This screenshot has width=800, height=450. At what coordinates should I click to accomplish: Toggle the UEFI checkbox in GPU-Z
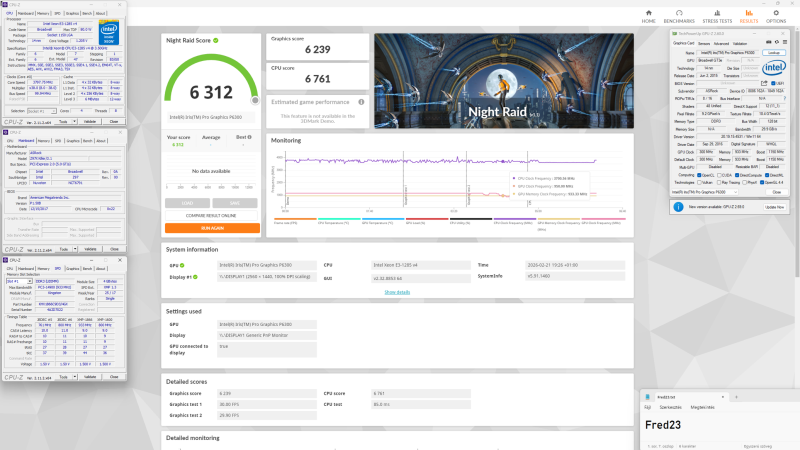[x=773, y=83]
